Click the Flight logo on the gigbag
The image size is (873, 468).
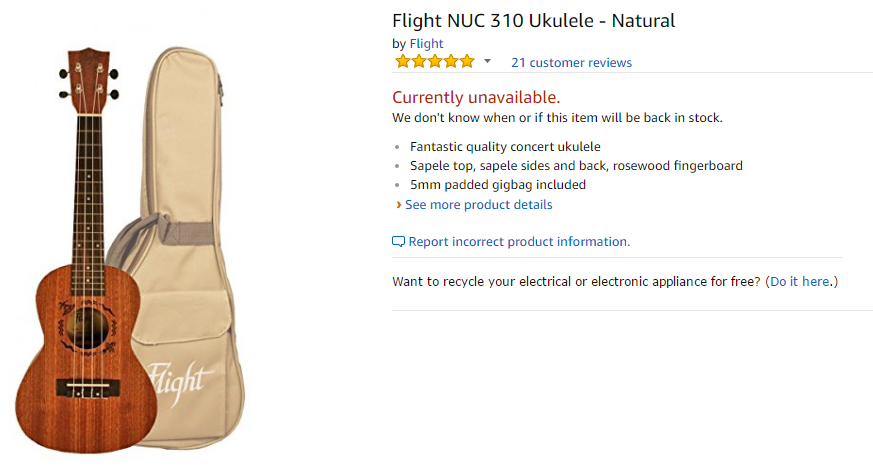pyautogui.click(x=180, y=382)
